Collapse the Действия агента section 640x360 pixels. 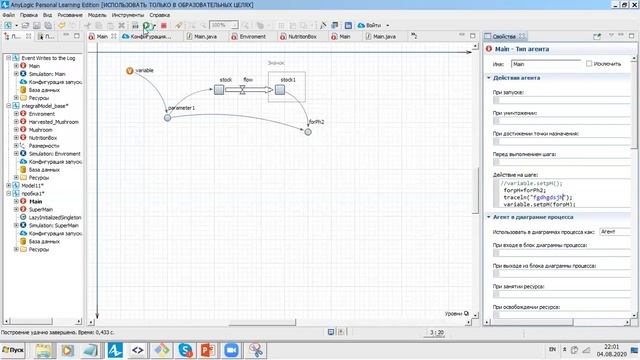pyautogui.click(x=489, y=78)
